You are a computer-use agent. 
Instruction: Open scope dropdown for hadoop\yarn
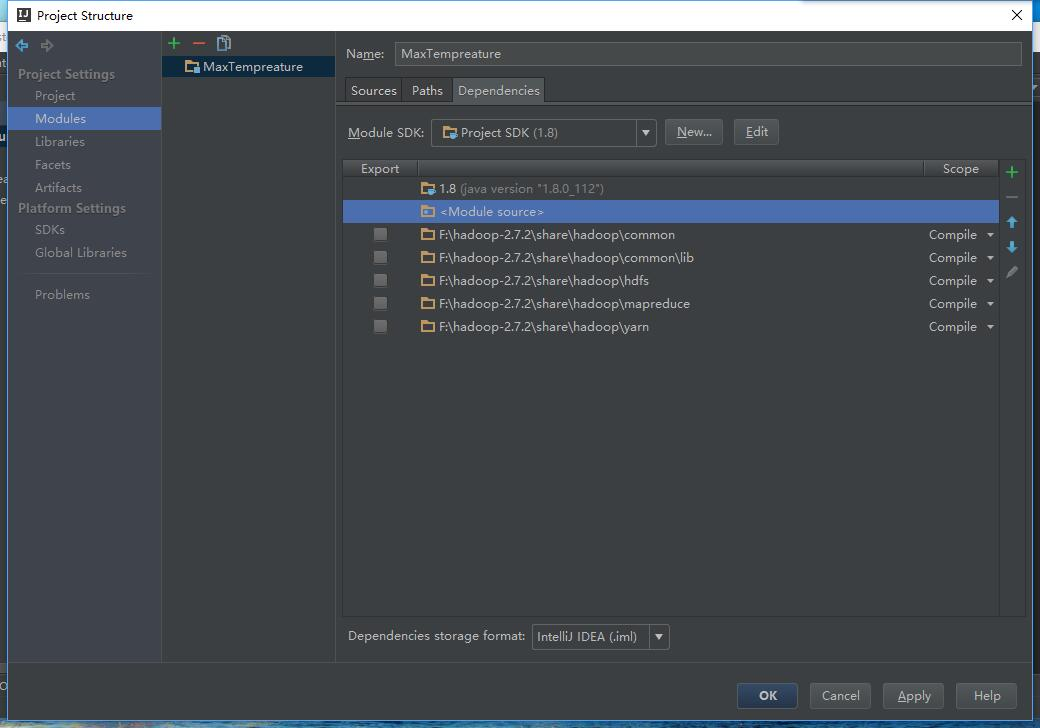tap(990, 327)
